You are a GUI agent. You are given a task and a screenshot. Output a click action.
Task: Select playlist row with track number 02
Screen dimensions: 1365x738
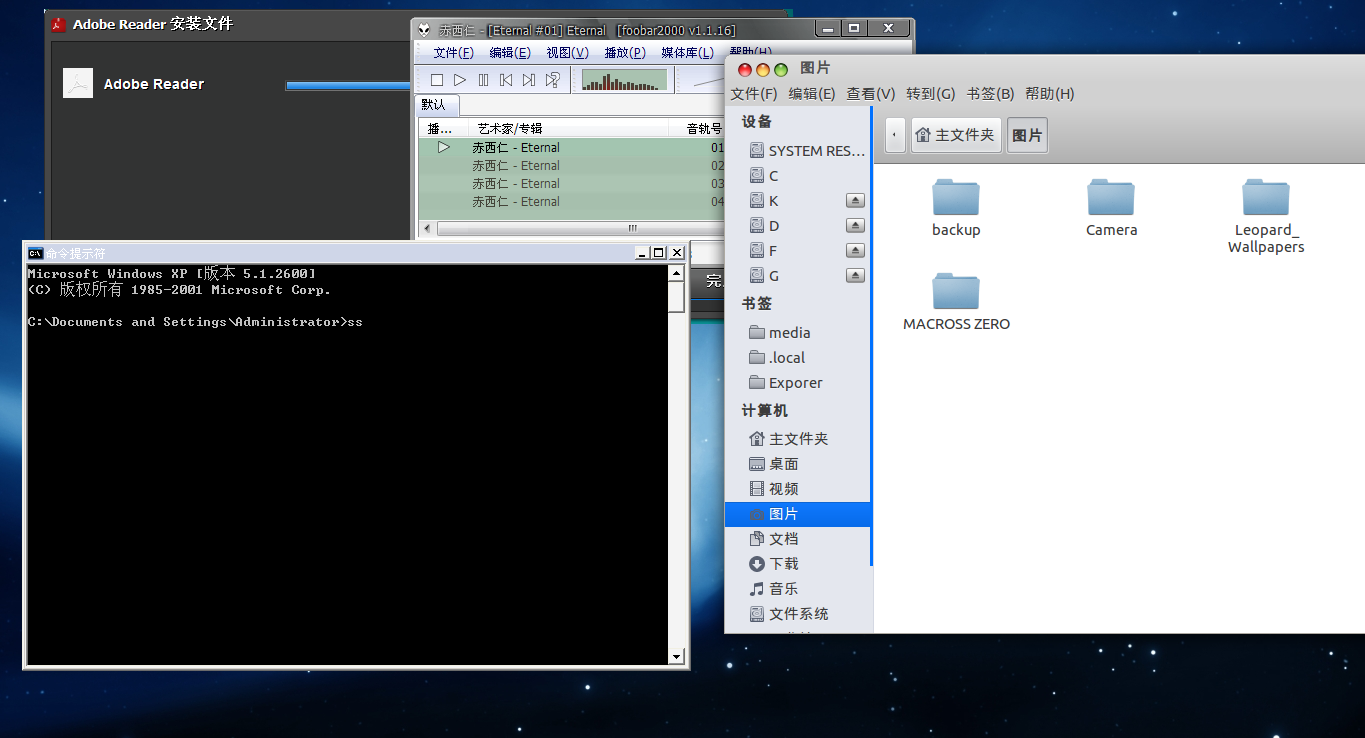pos(571,166)
